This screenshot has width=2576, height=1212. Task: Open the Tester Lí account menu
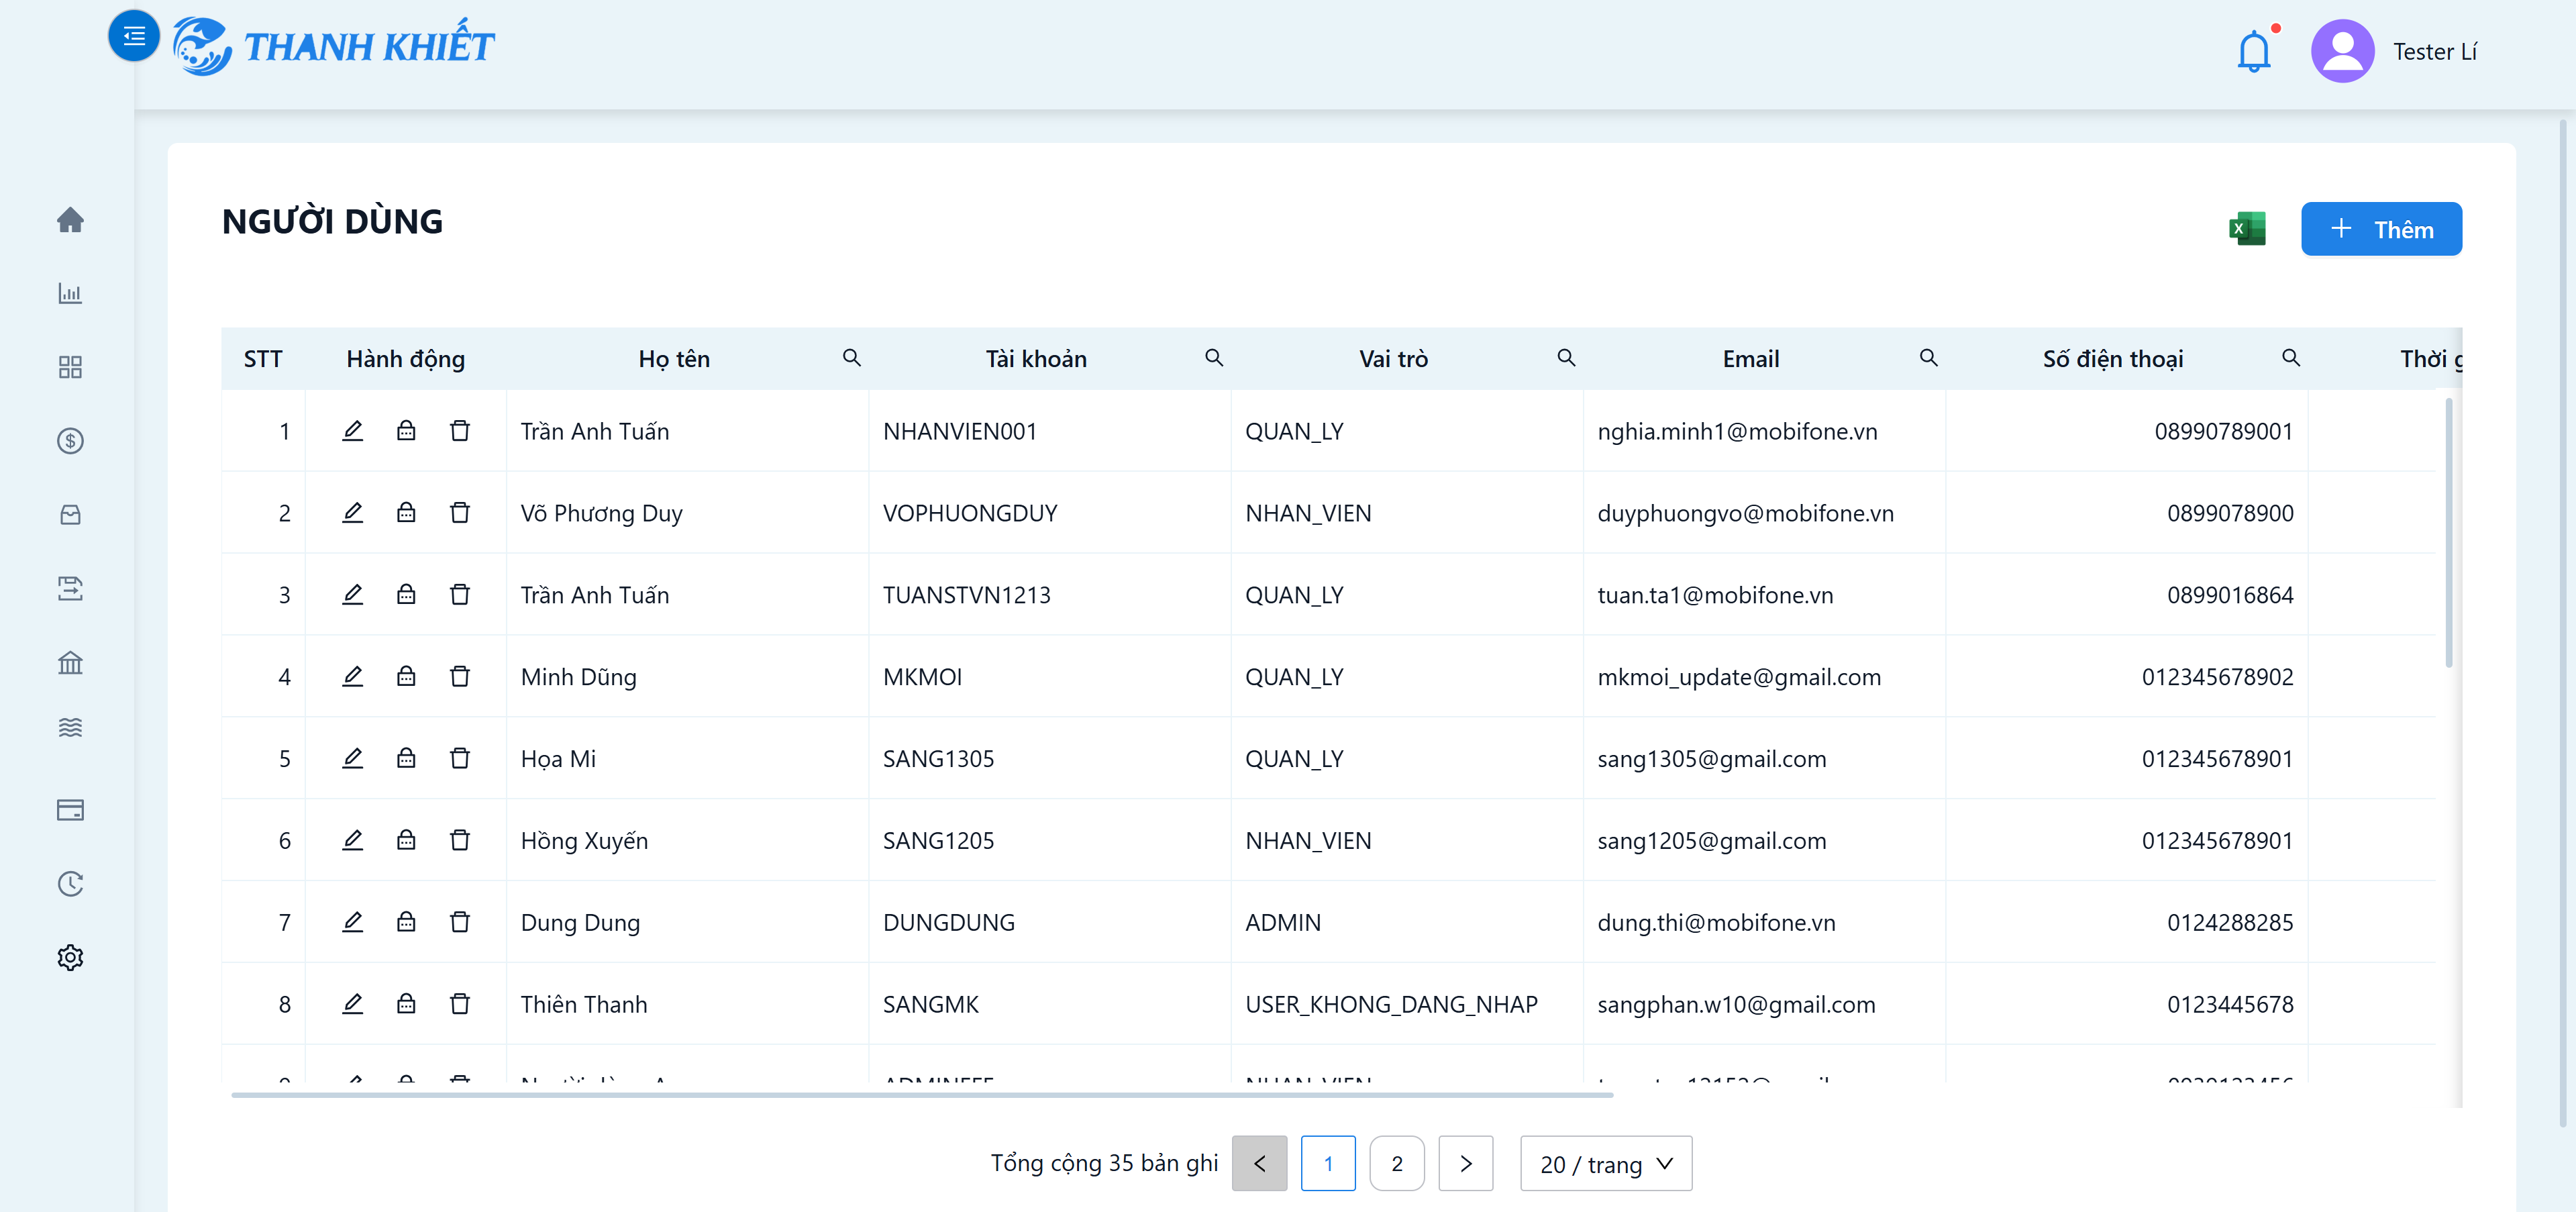[x=2394, y=51]
